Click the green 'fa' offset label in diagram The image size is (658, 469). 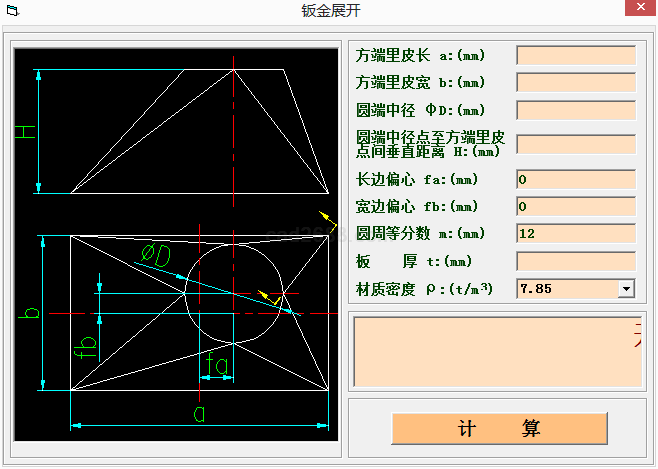[x=217, y=364]
